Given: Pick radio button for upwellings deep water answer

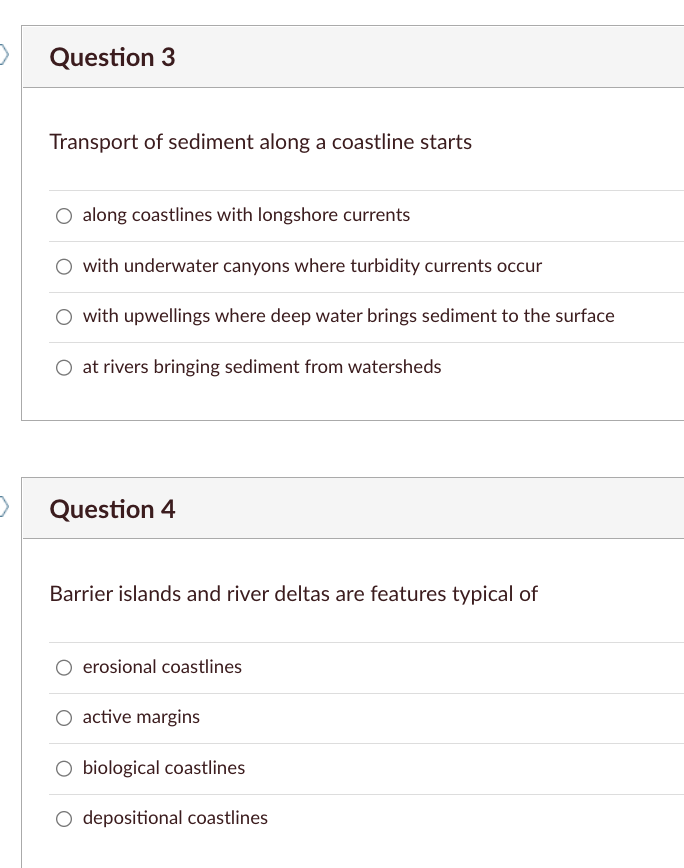Looking at the screenshot, I should click(65, 317).
